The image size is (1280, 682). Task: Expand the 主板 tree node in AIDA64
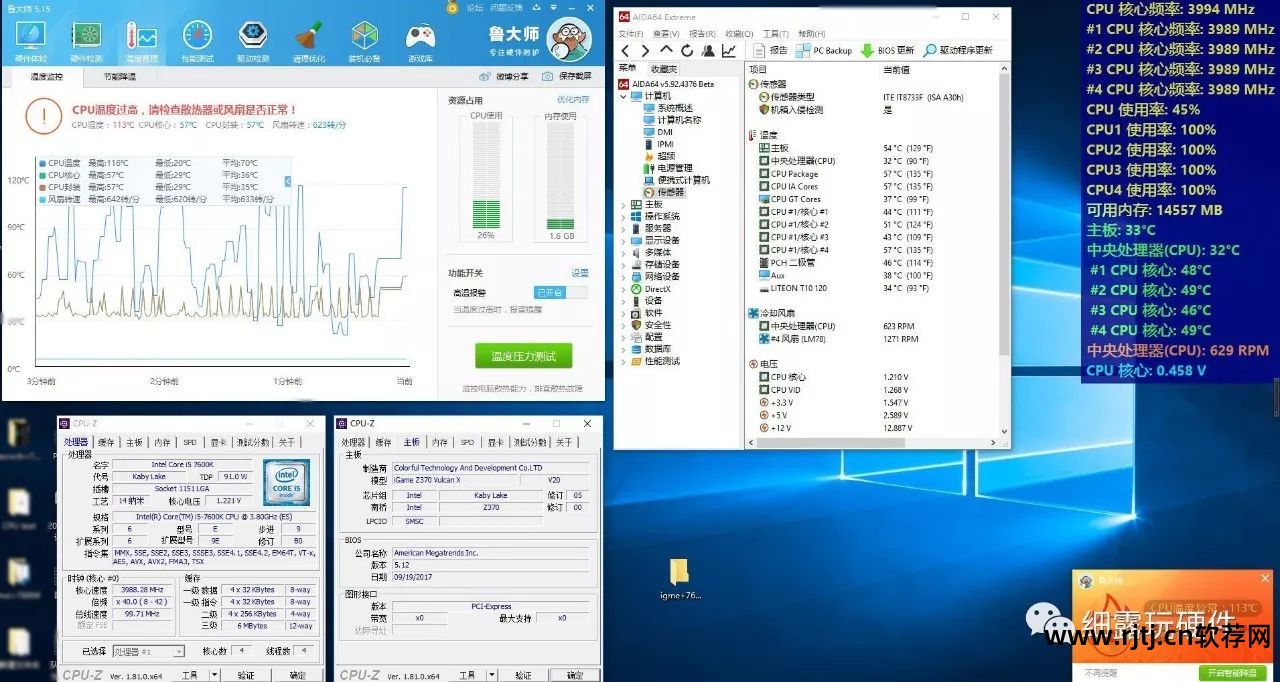(624, 204)
